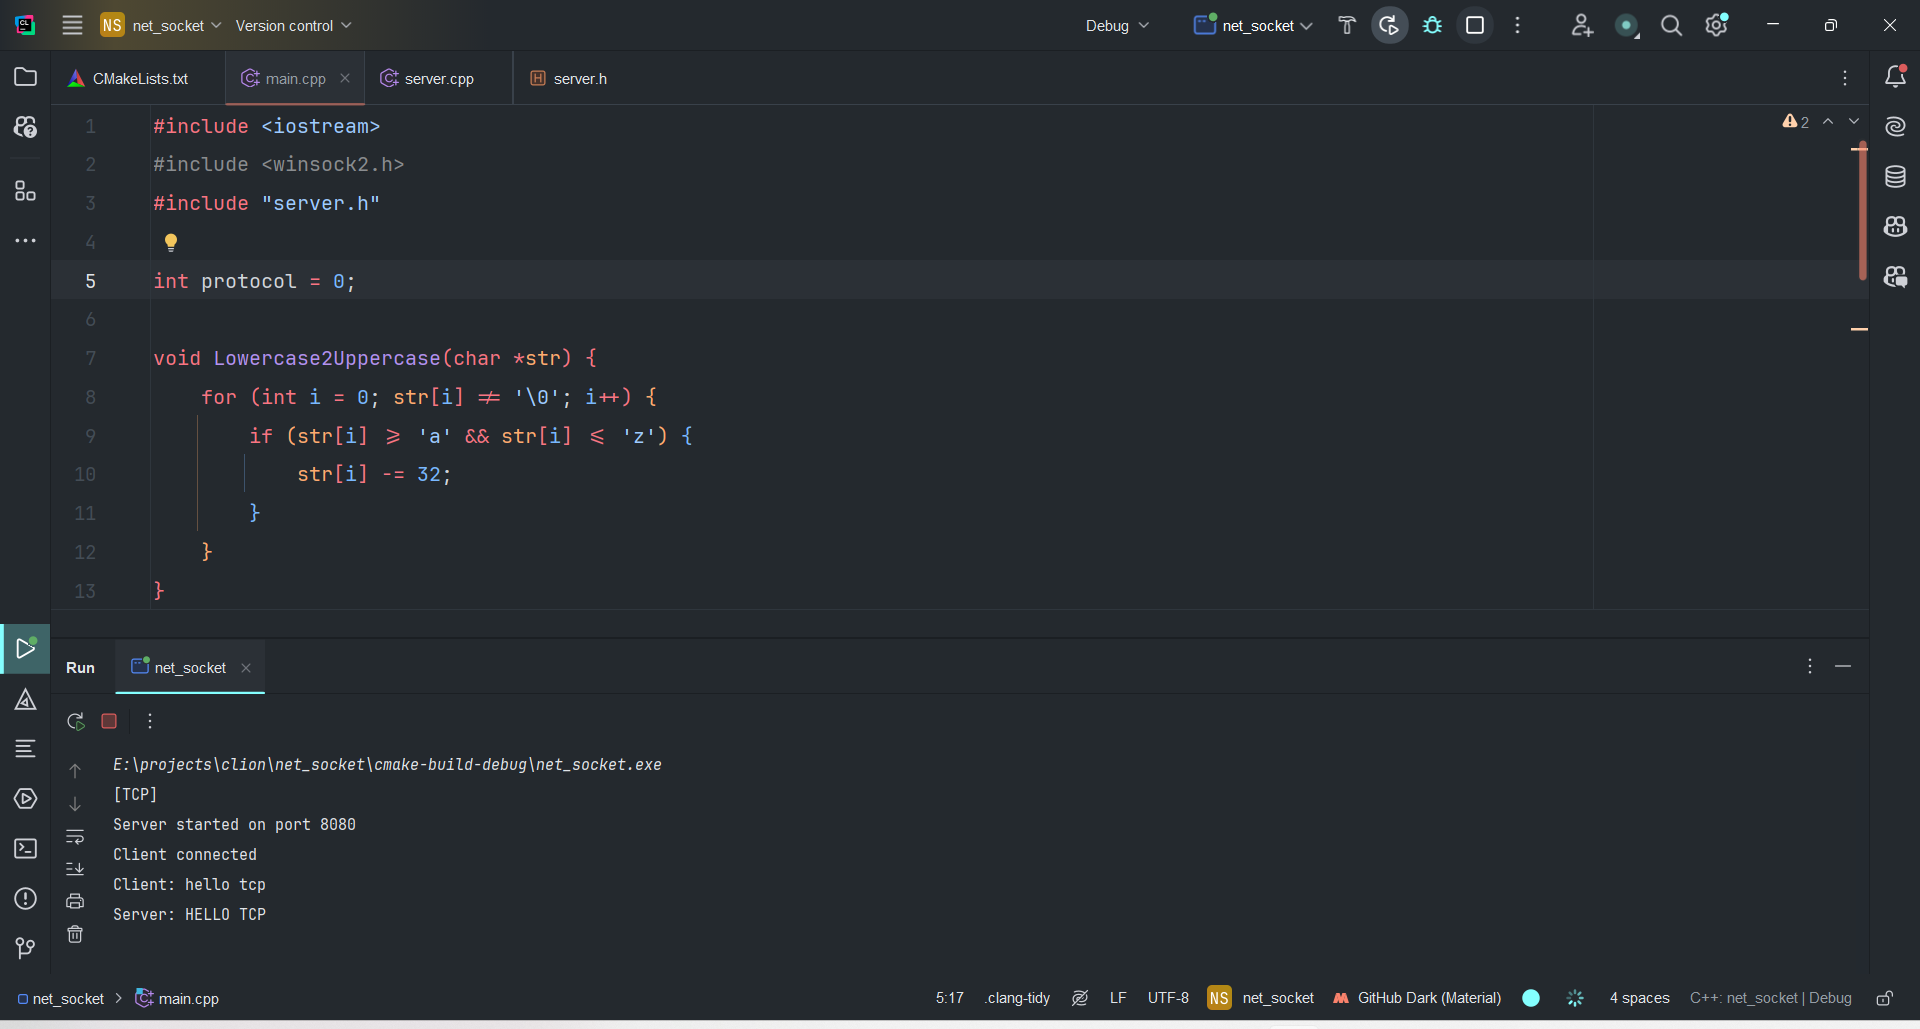Stop the running net_socket process in toolbar
Screen dimensions: 1920x1029
pos(1475,25)
